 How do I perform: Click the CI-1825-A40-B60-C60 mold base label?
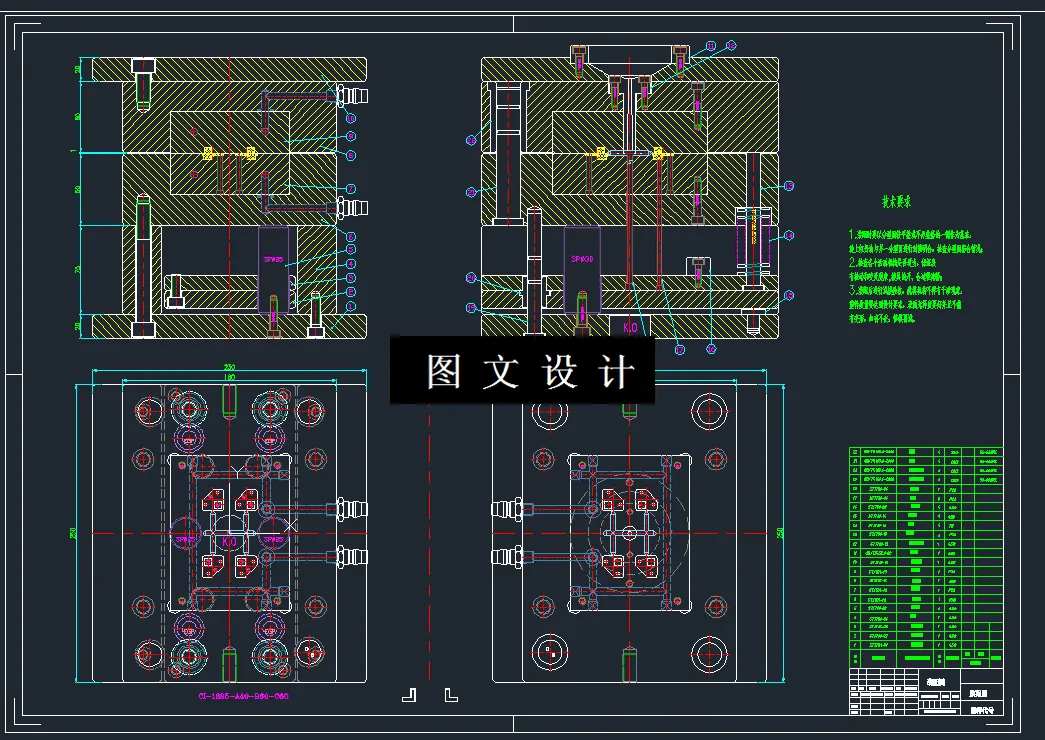coord(243,696)
